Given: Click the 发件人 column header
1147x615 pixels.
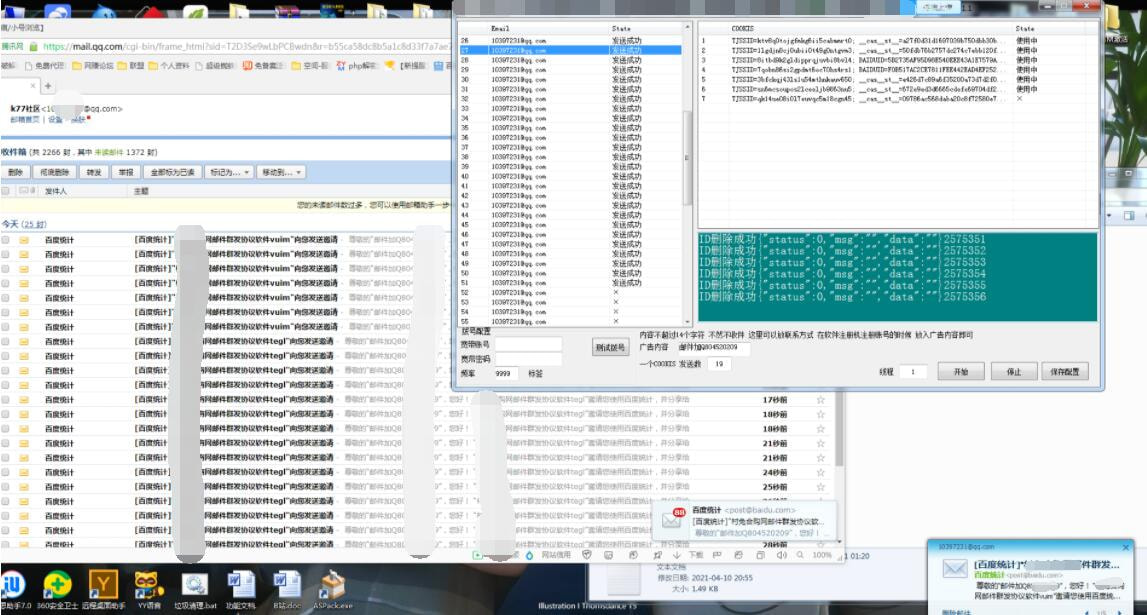Looking at the screenshot, I should [56, 191].
